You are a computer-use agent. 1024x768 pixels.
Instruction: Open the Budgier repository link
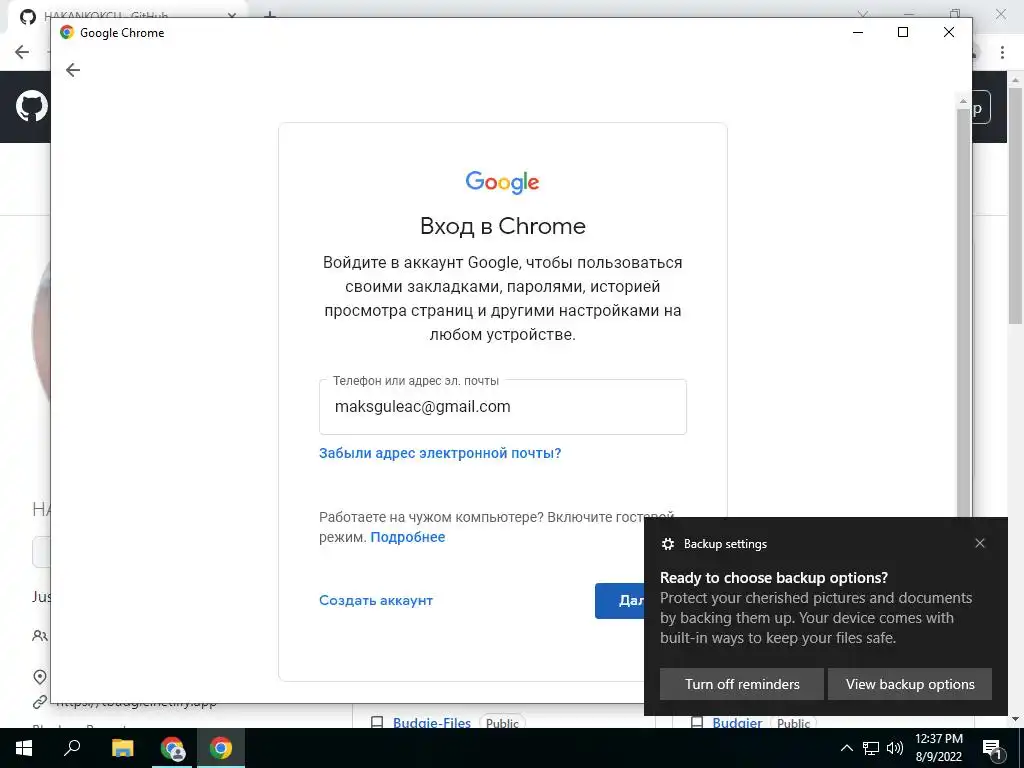(737, 723)
